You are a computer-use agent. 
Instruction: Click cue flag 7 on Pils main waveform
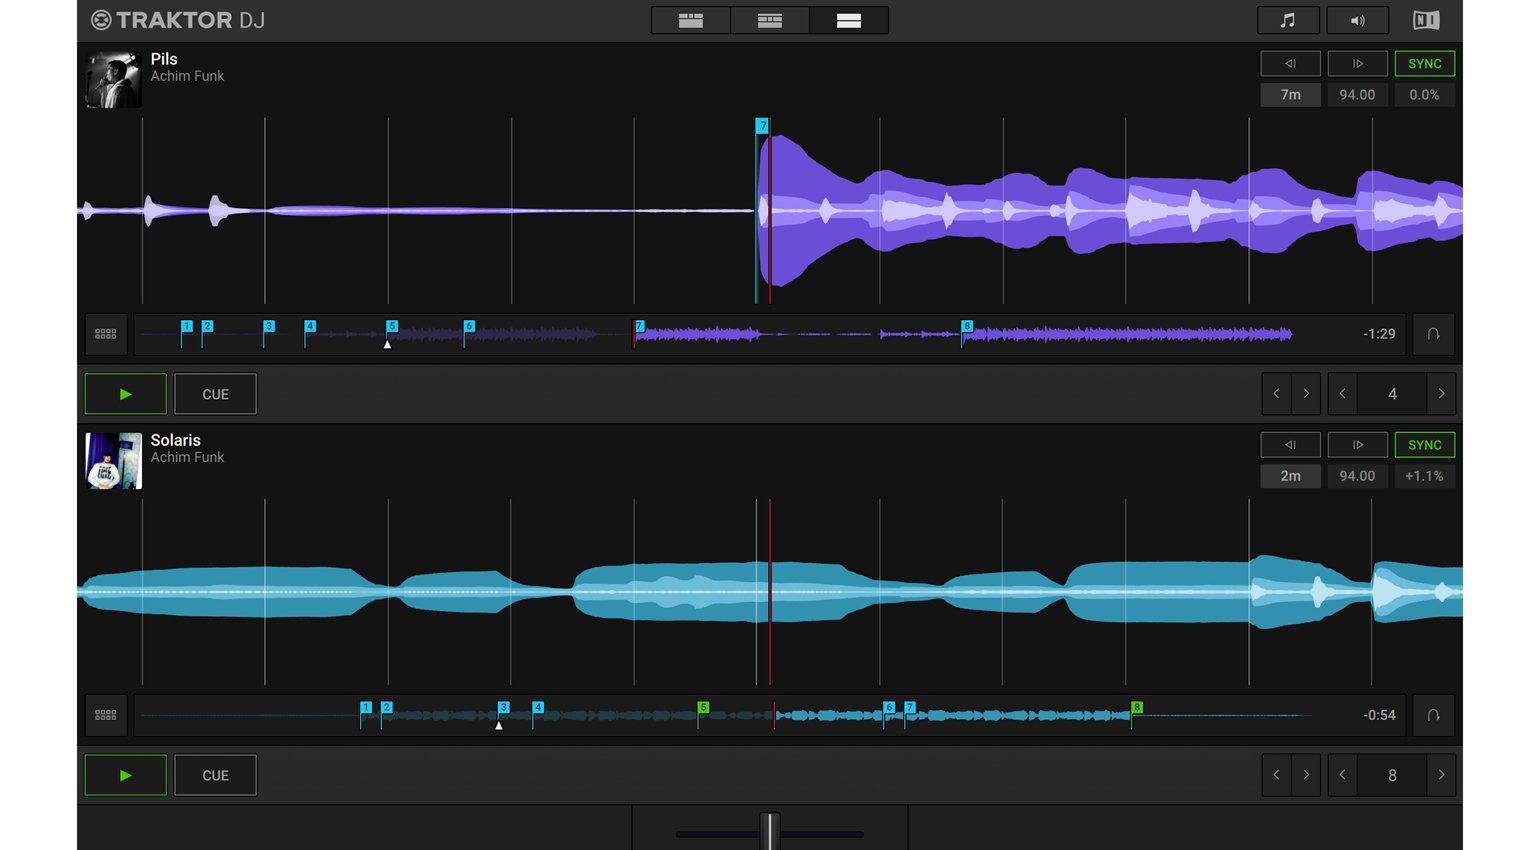[762, 126]
